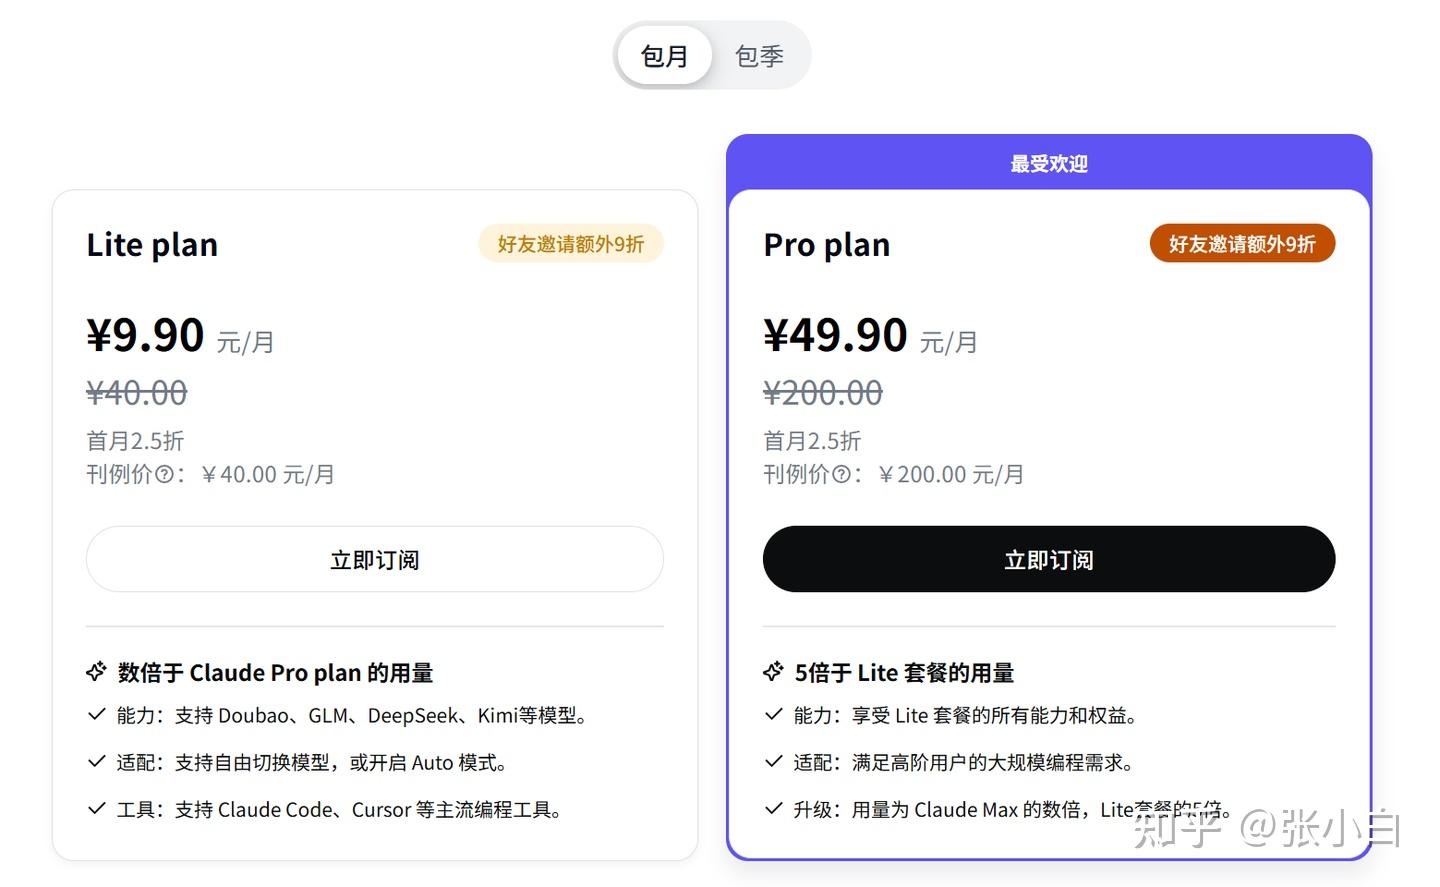
Task: Click checkmark beside Lite 适配 Auto 模式 line
Action: [x=97, y=761]
